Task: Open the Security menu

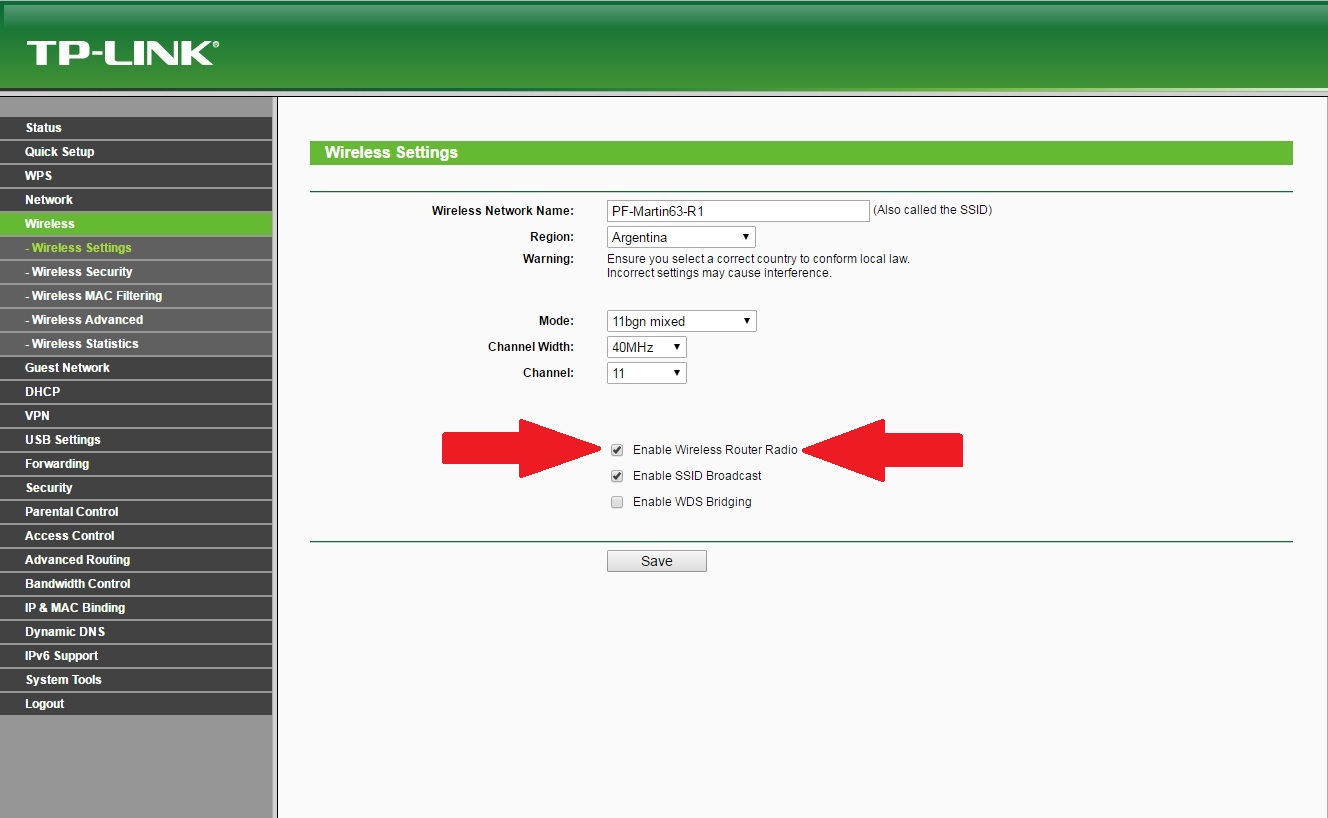Action: click(x=136, y=488)
